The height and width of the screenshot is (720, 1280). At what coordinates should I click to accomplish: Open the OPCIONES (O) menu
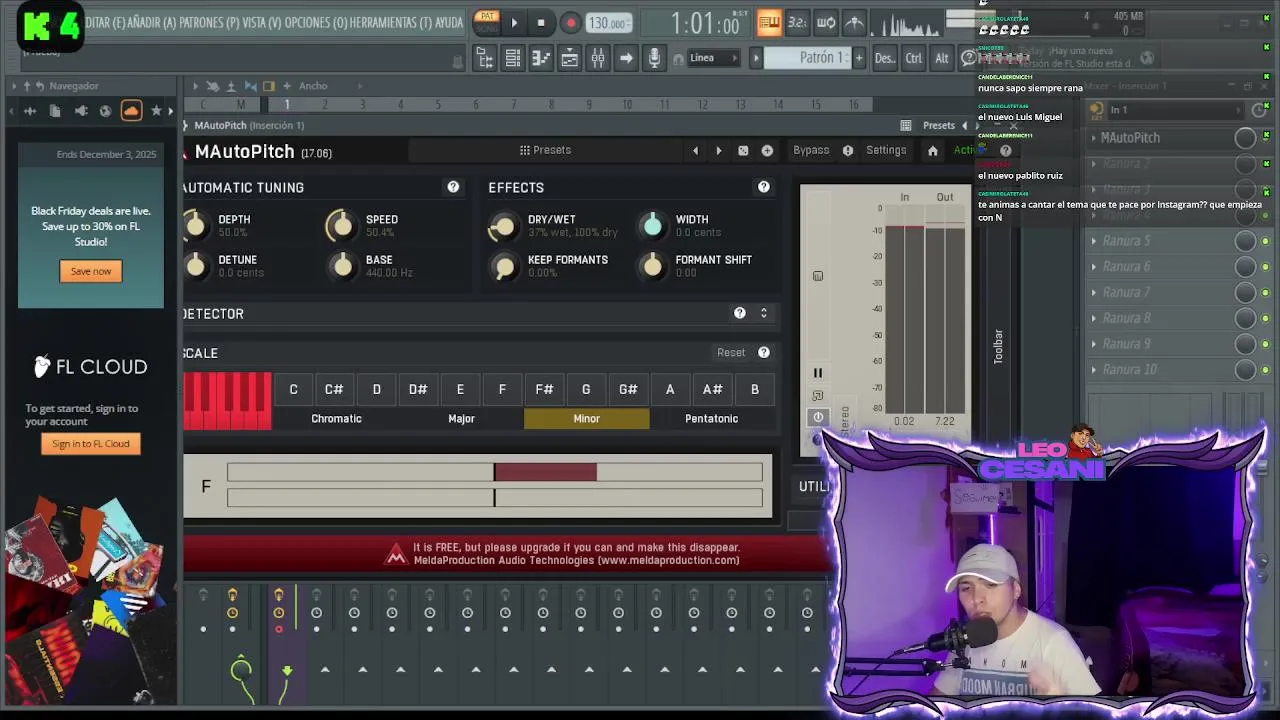(314, 22)
